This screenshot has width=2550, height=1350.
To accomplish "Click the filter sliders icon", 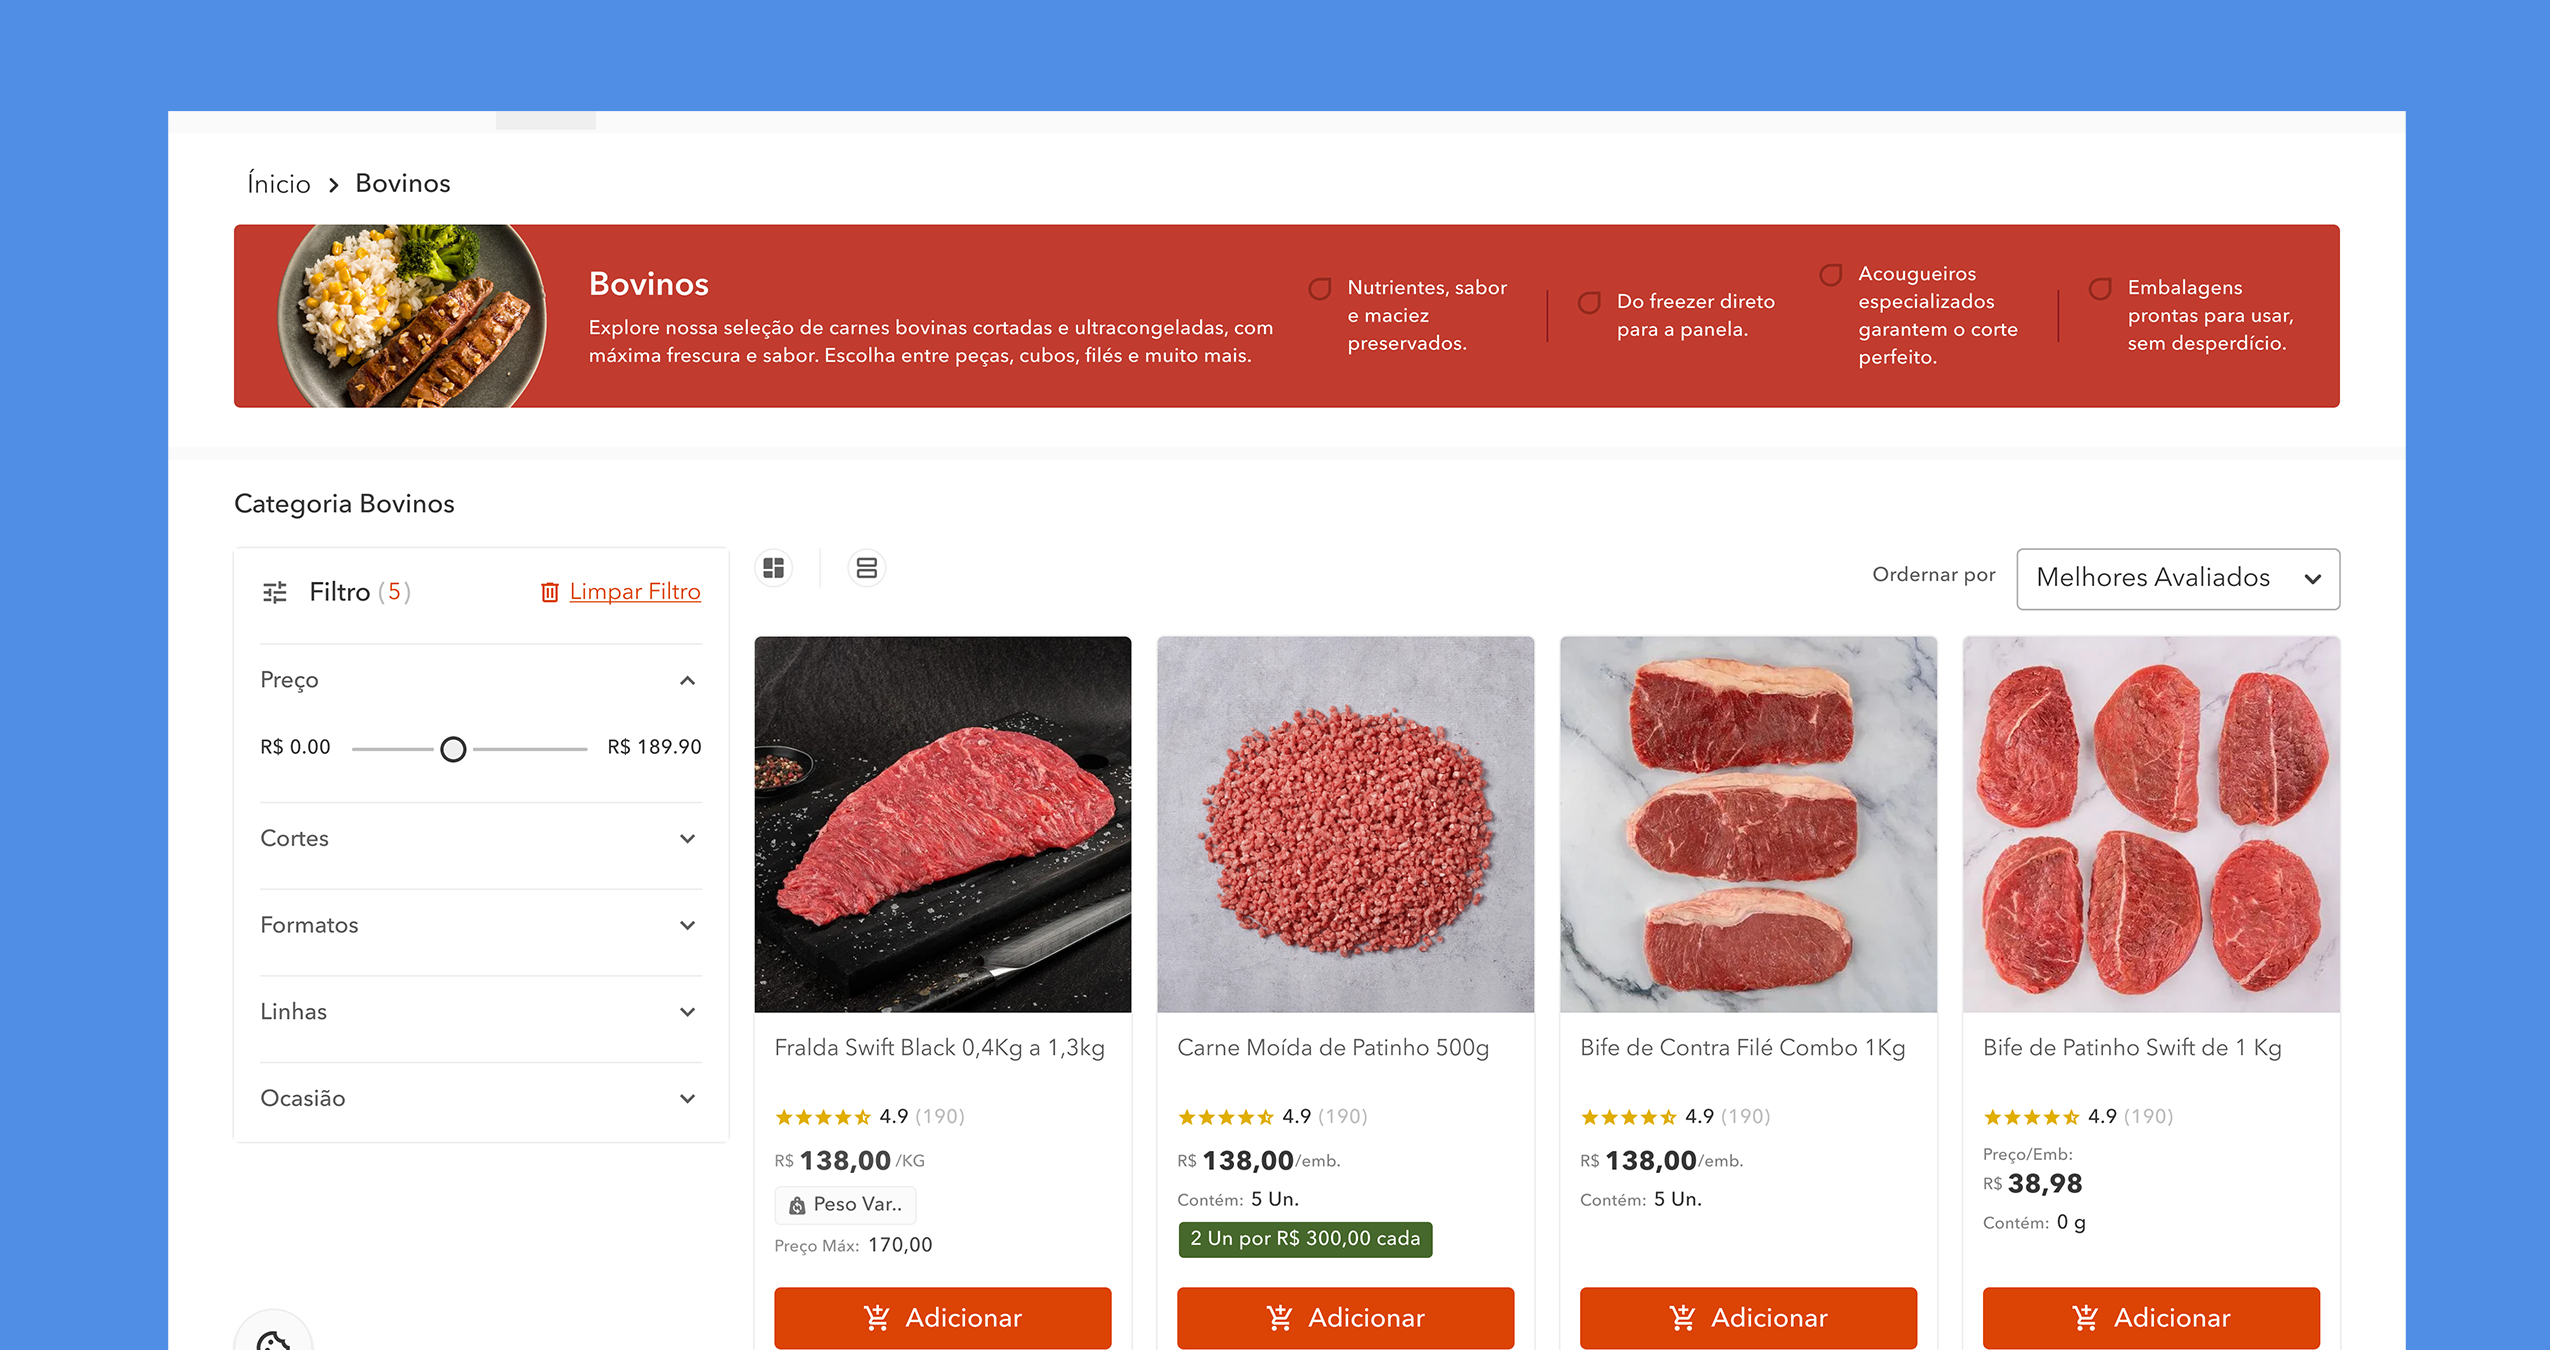I will pos(274,592).
